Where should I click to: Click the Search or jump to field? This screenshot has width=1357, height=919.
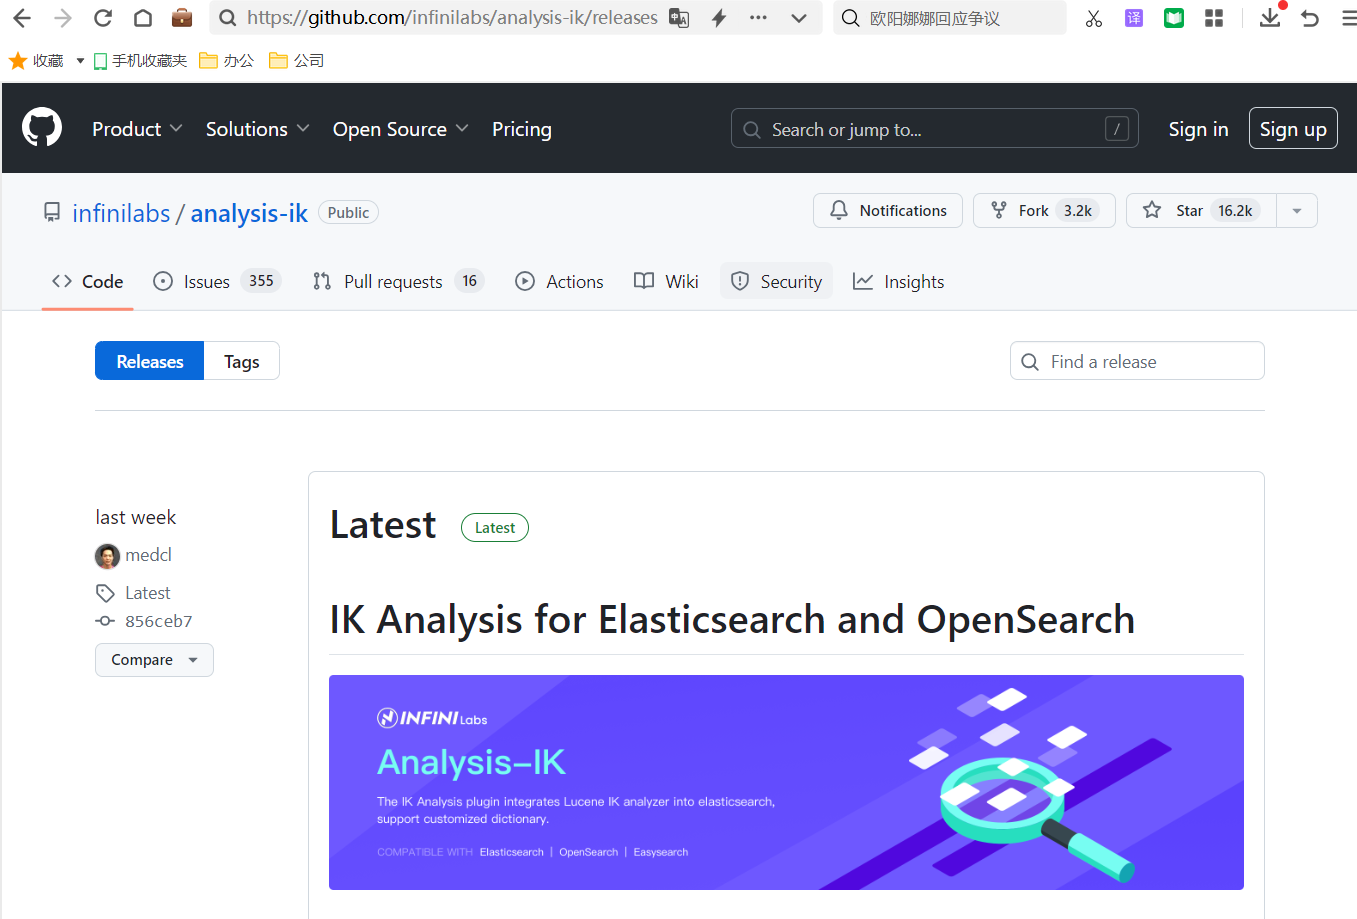click(935, 128)
